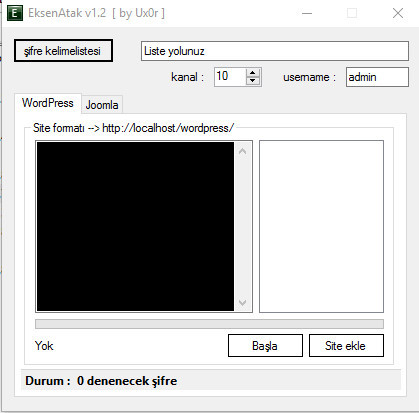Click the EksenAtak green app icon

(15, 13)
